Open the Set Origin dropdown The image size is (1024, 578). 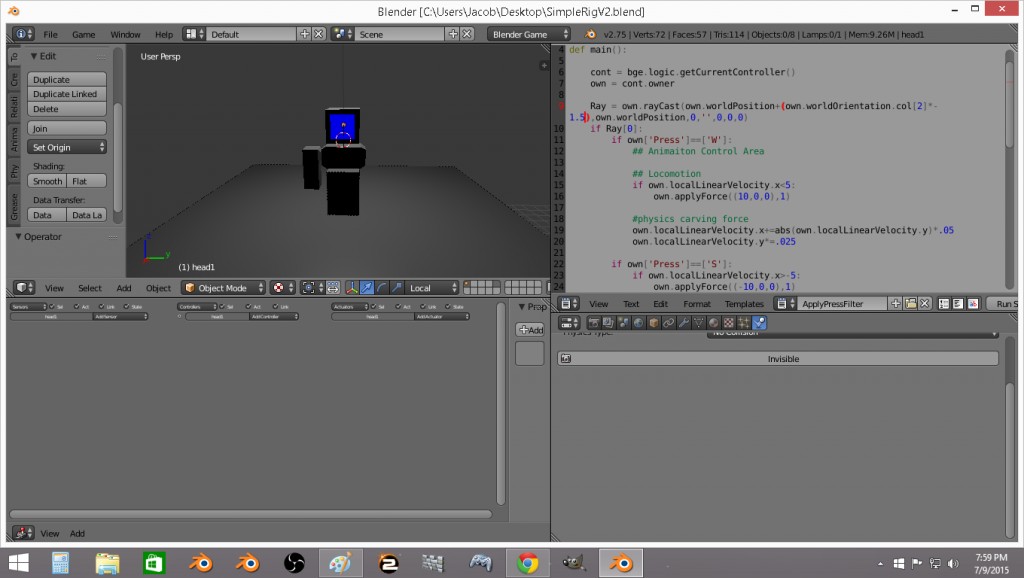click(67, 147)
